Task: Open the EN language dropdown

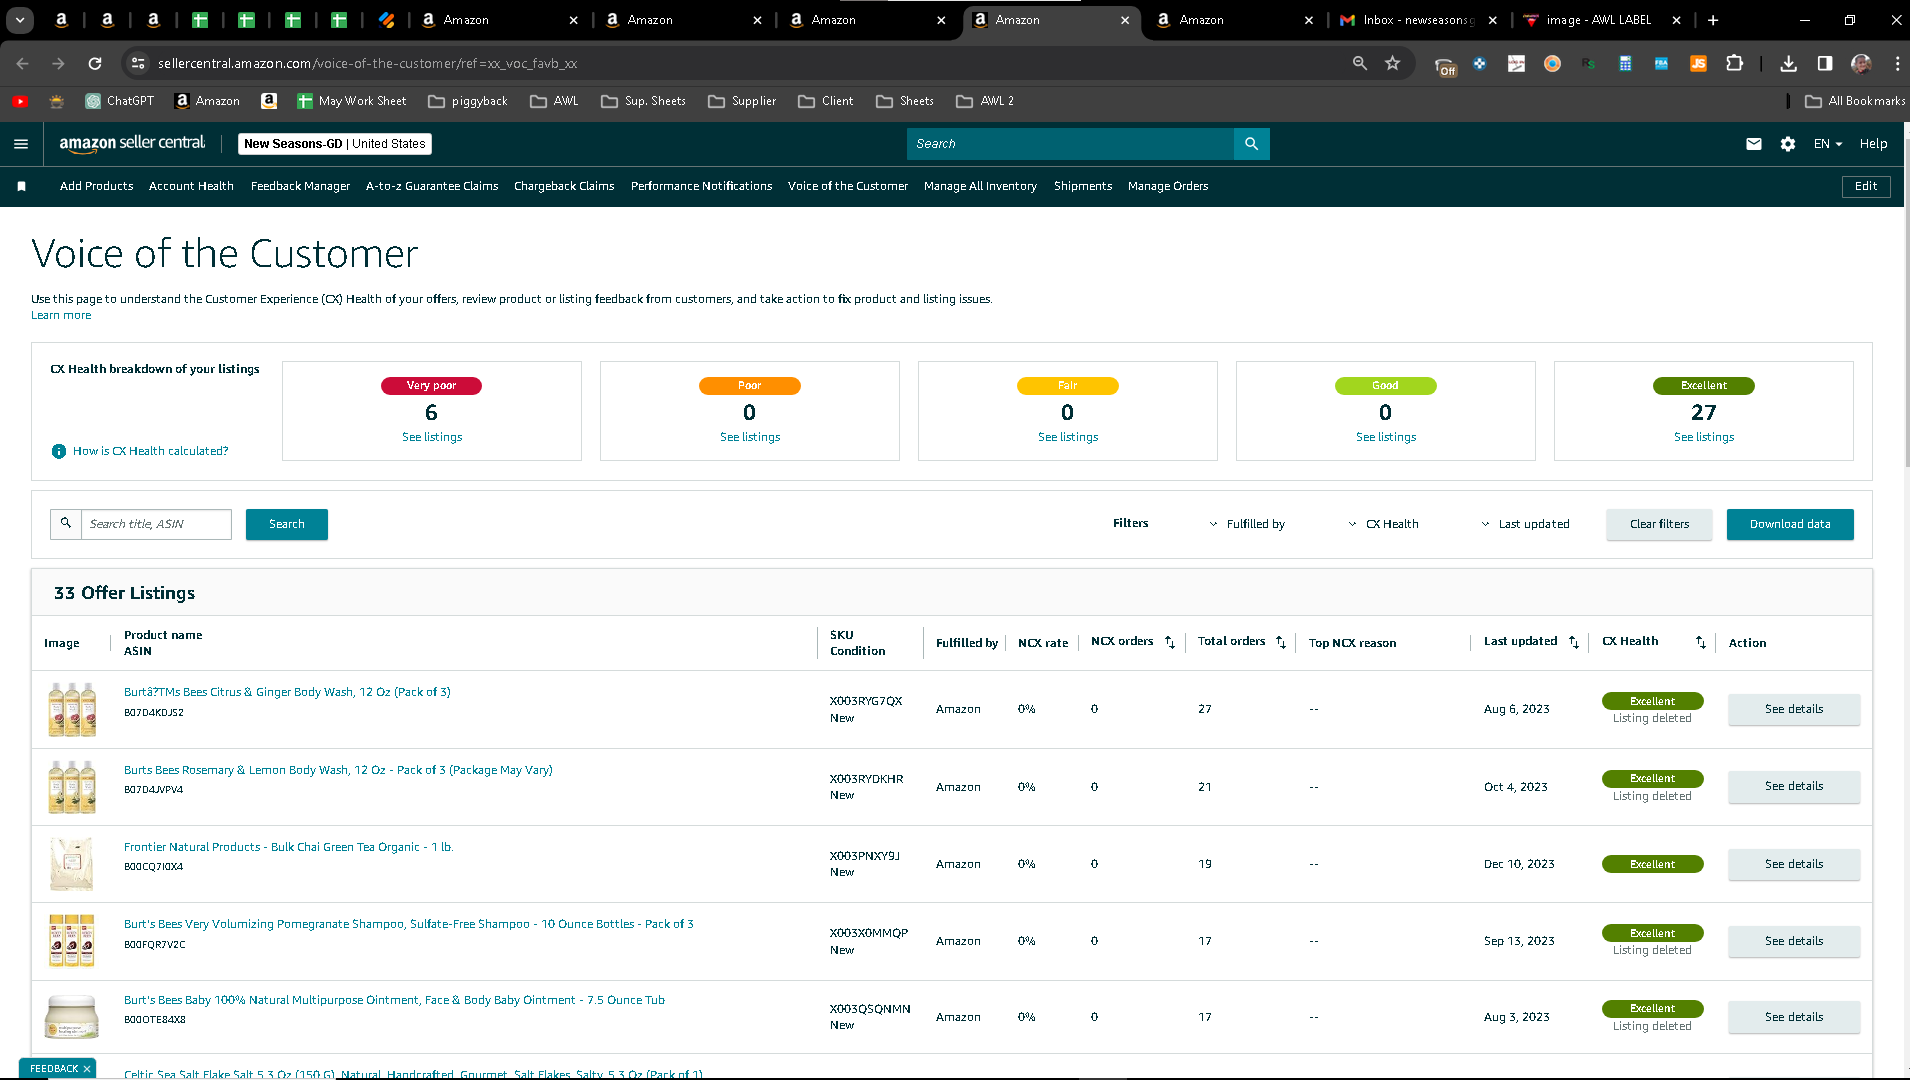Action: [1828, 144]
